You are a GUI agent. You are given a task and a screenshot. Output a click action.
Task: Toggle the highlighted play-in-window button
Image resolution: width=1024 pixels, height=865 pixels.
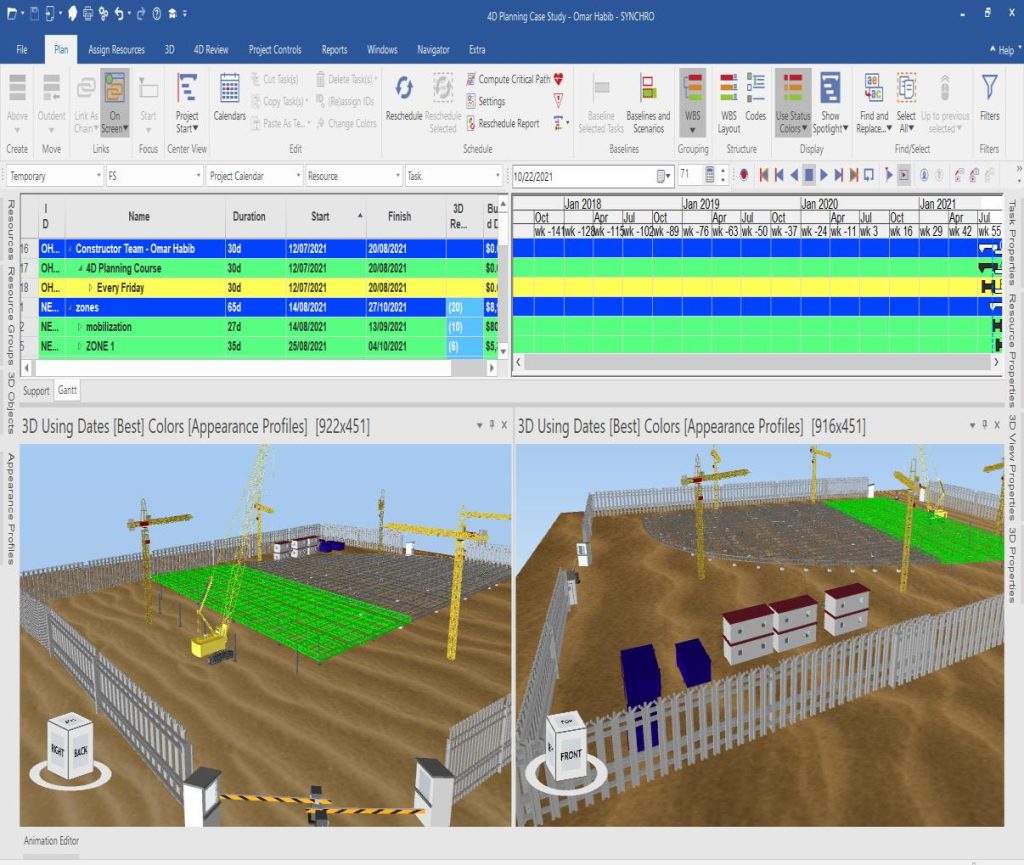point(903,175)
